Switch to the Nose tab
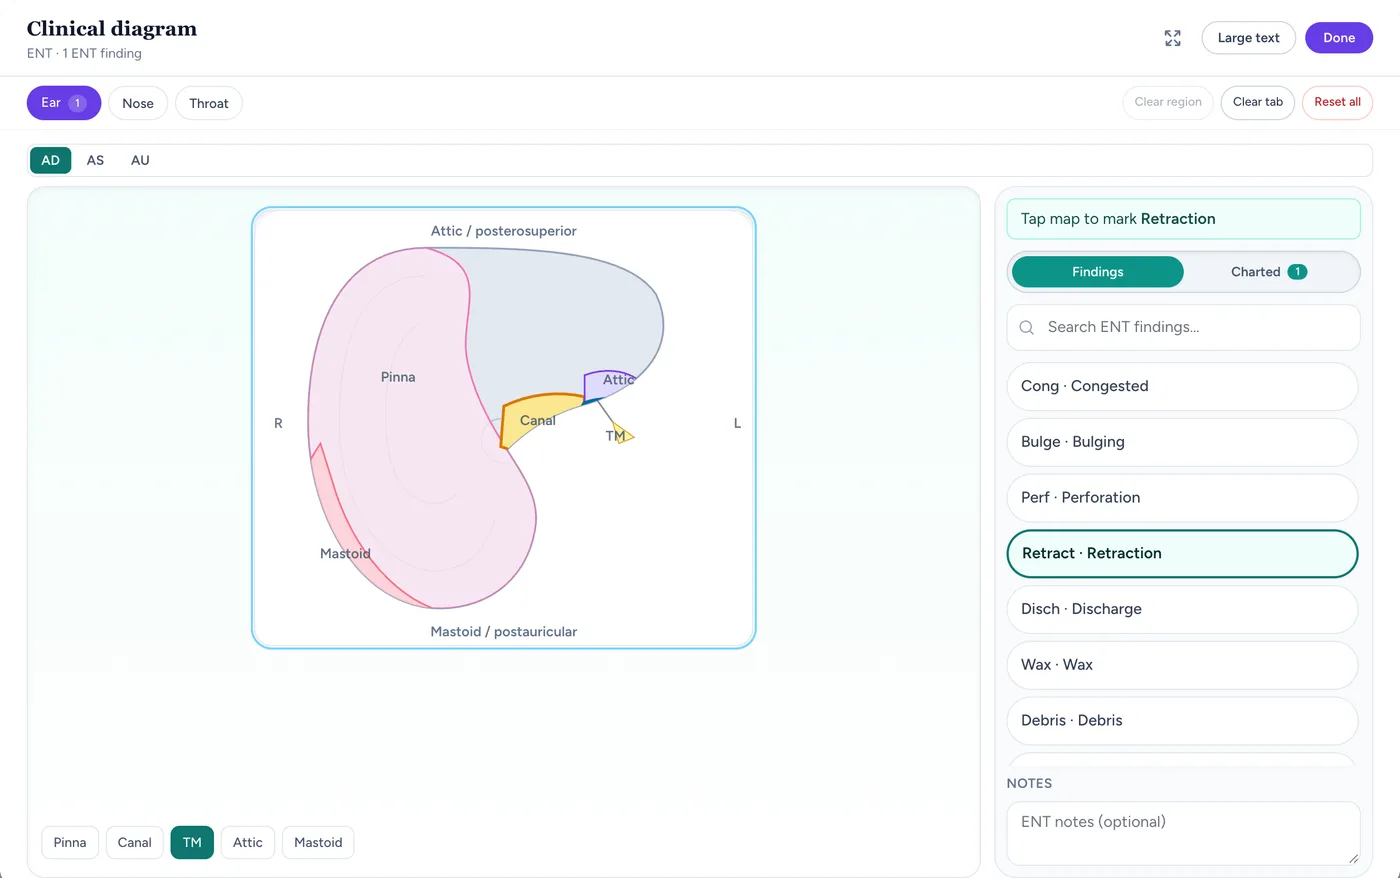Viewport: 1400px width, 878px height. [x=138, y=103]
